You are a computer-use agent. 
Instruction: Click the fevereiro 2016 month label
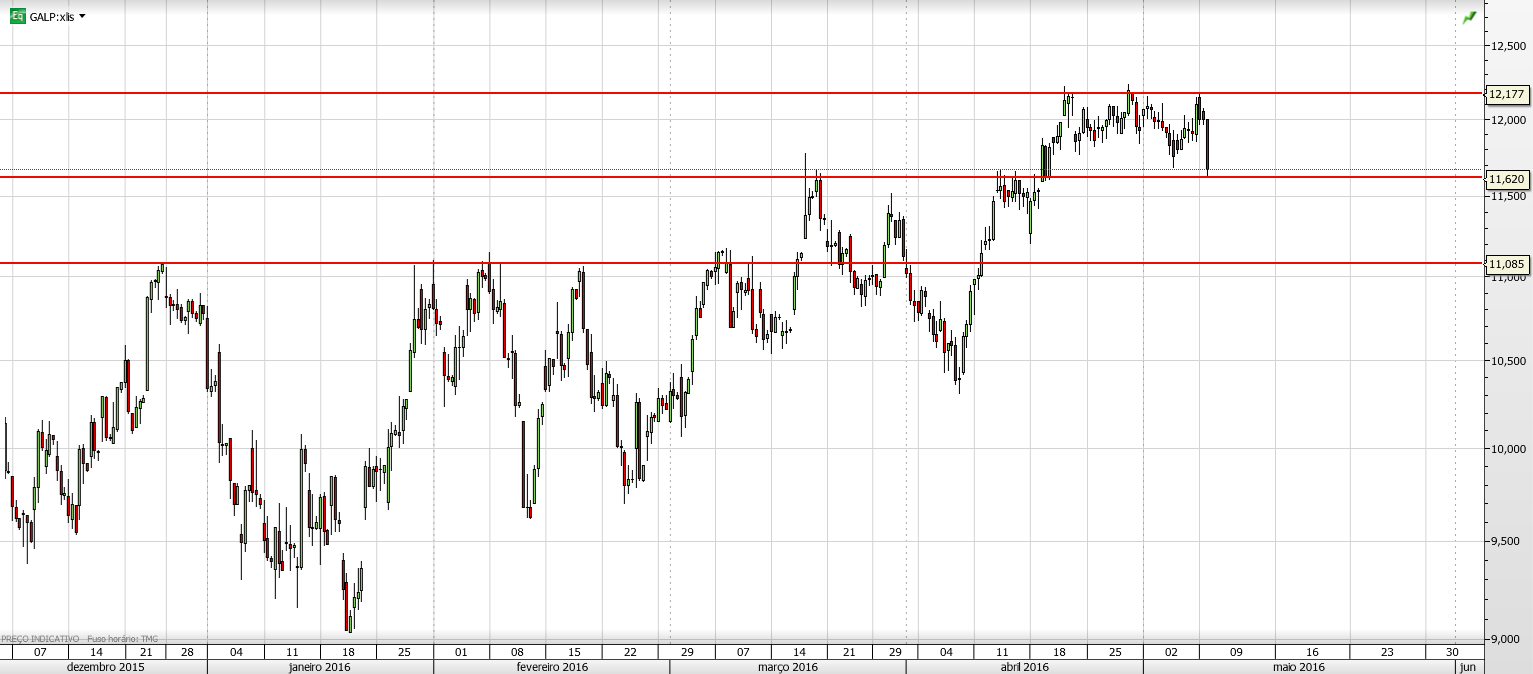pos(552,666)
